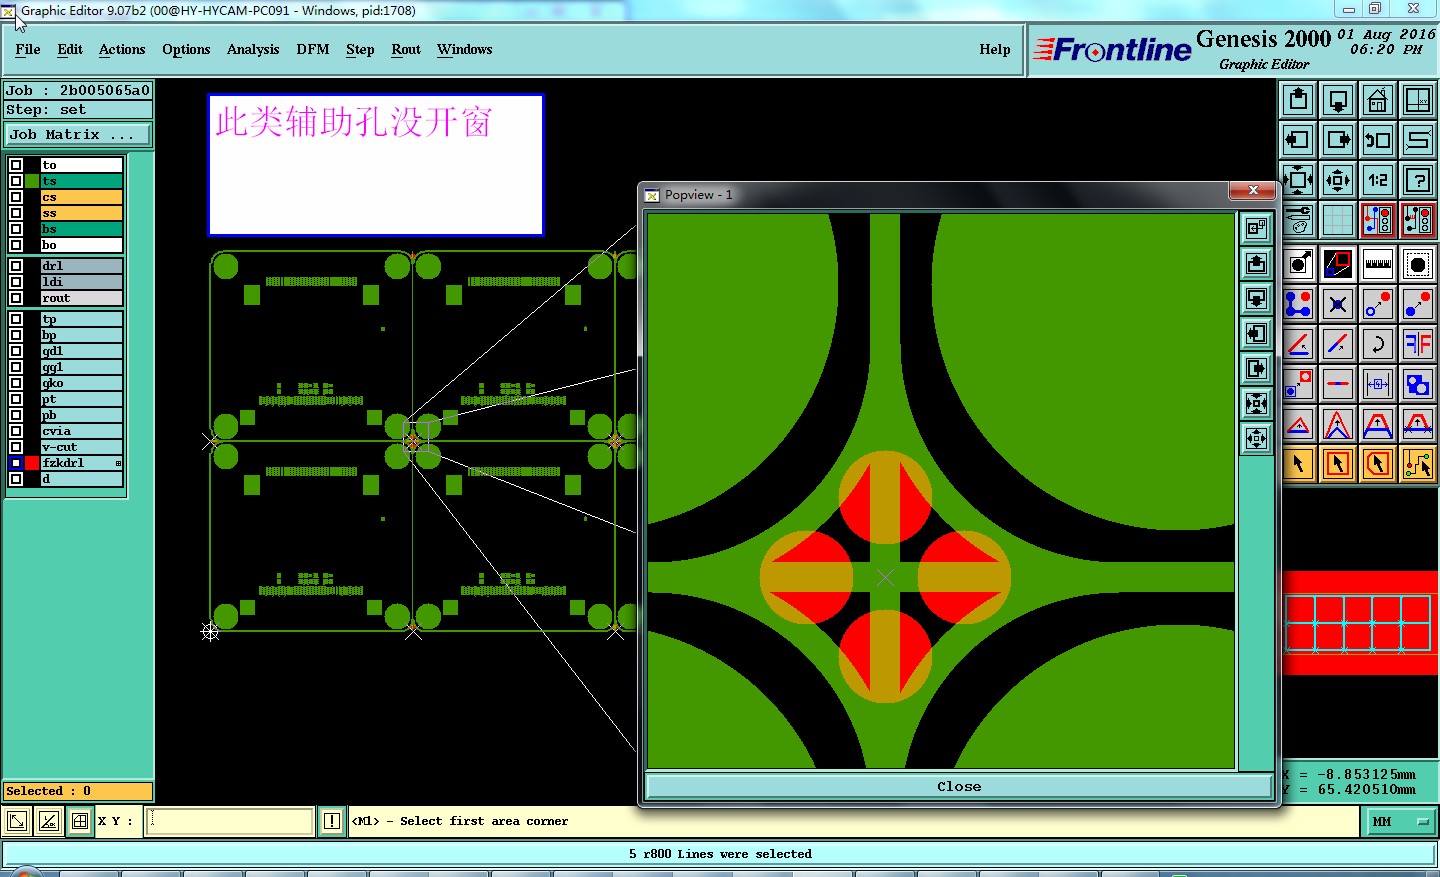Open the Rout menu
This screenshot has width=1440, height=877.
(406, 49)
